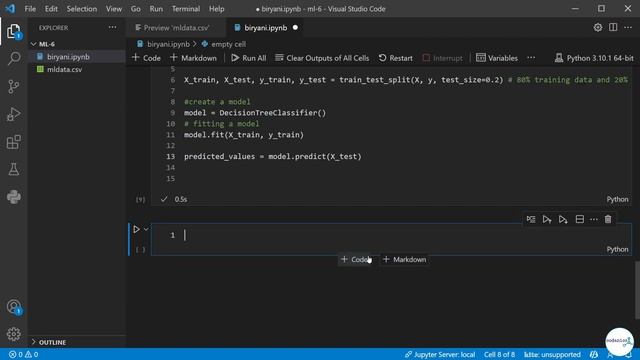The width and height of the screenshot is (640, 360).
Task: Open the Terminal menu
Action: [x=186, y=9]
